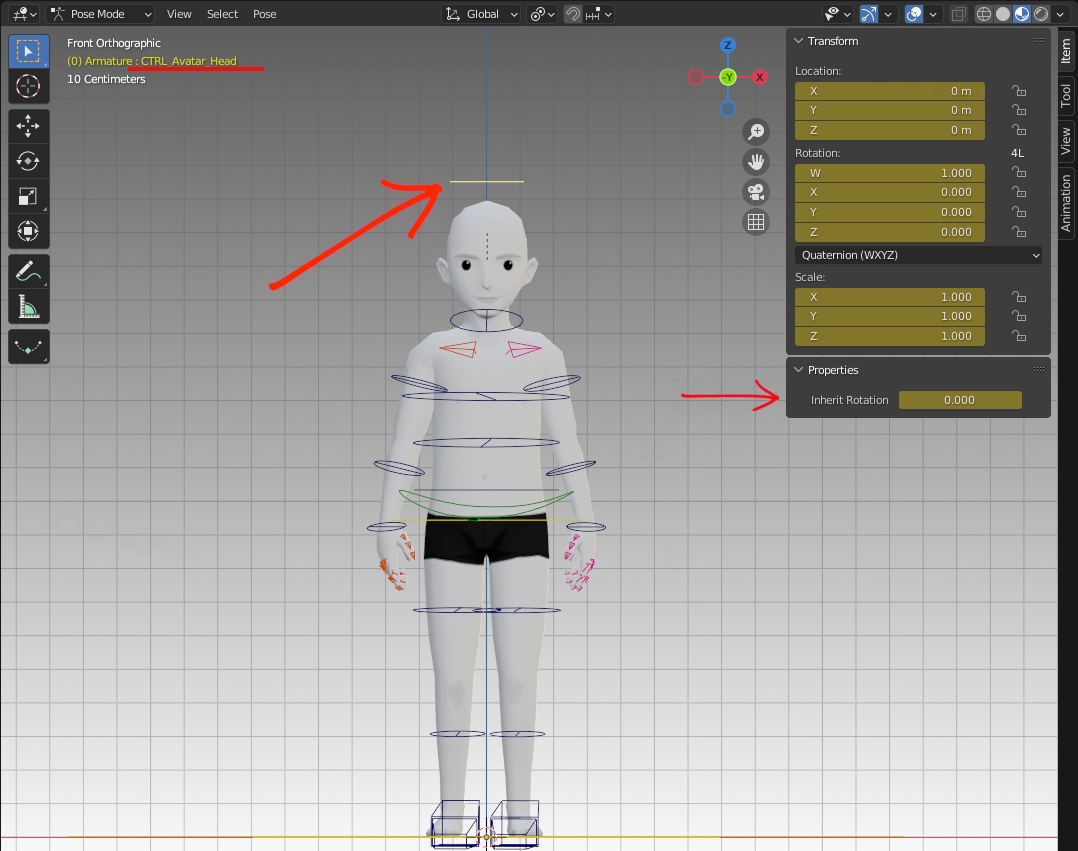Pick the Annotate pencil tool
The height and width of the screenshot is (851, 1078).
click(28, 272)
